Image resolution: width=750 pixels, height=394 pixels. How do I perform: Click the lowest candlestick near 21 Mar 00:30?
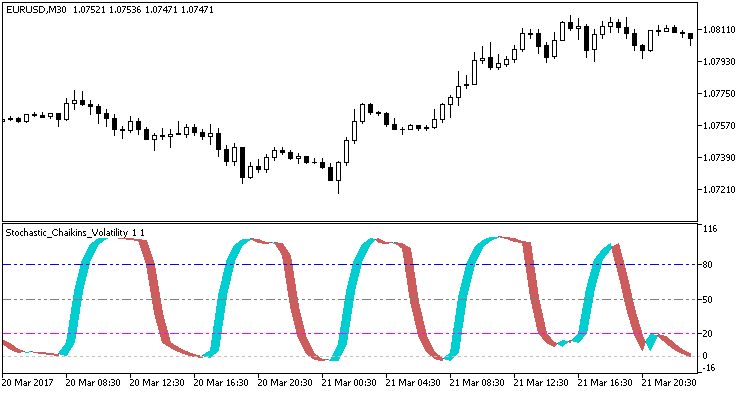[x=339, y=177]
